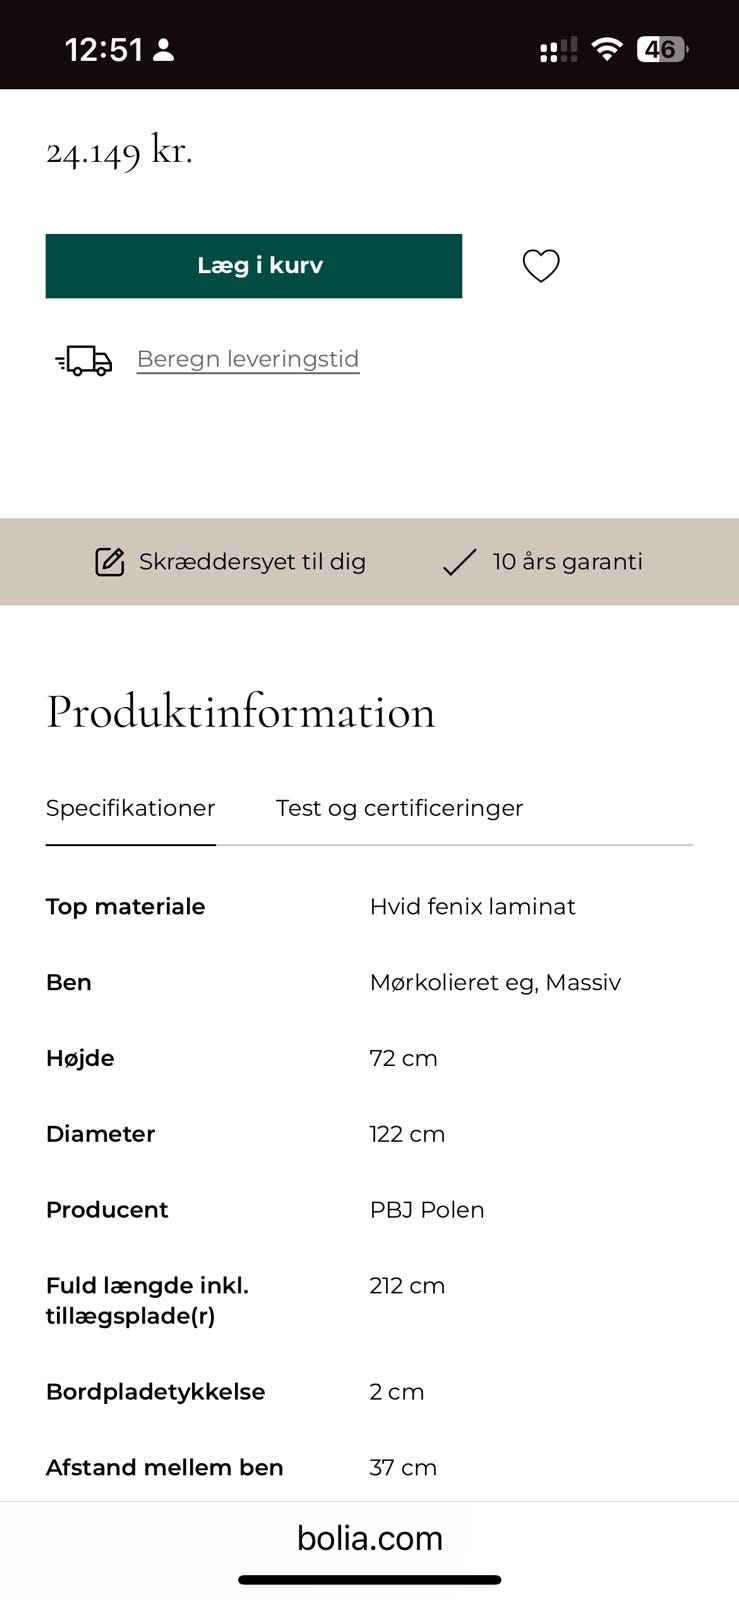This screenshot has height=1600, width=739.
Task: Tap the bolia.com address bar
Action: [369, 1538]
